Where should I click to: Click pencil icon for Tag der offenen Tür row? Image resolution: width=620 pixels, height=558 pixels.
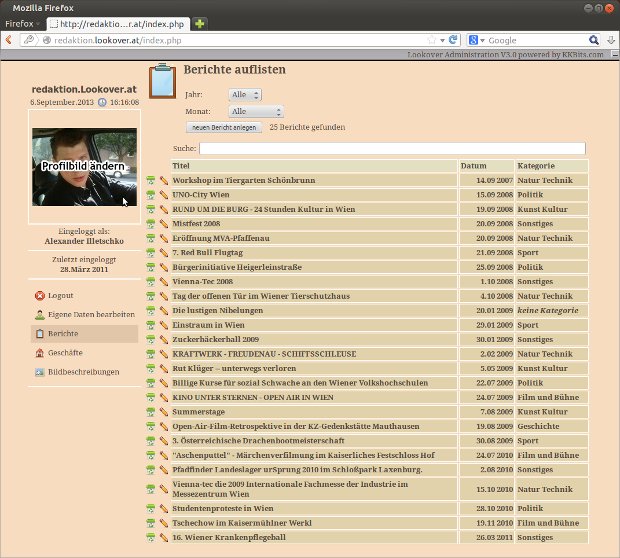point(164,296)
